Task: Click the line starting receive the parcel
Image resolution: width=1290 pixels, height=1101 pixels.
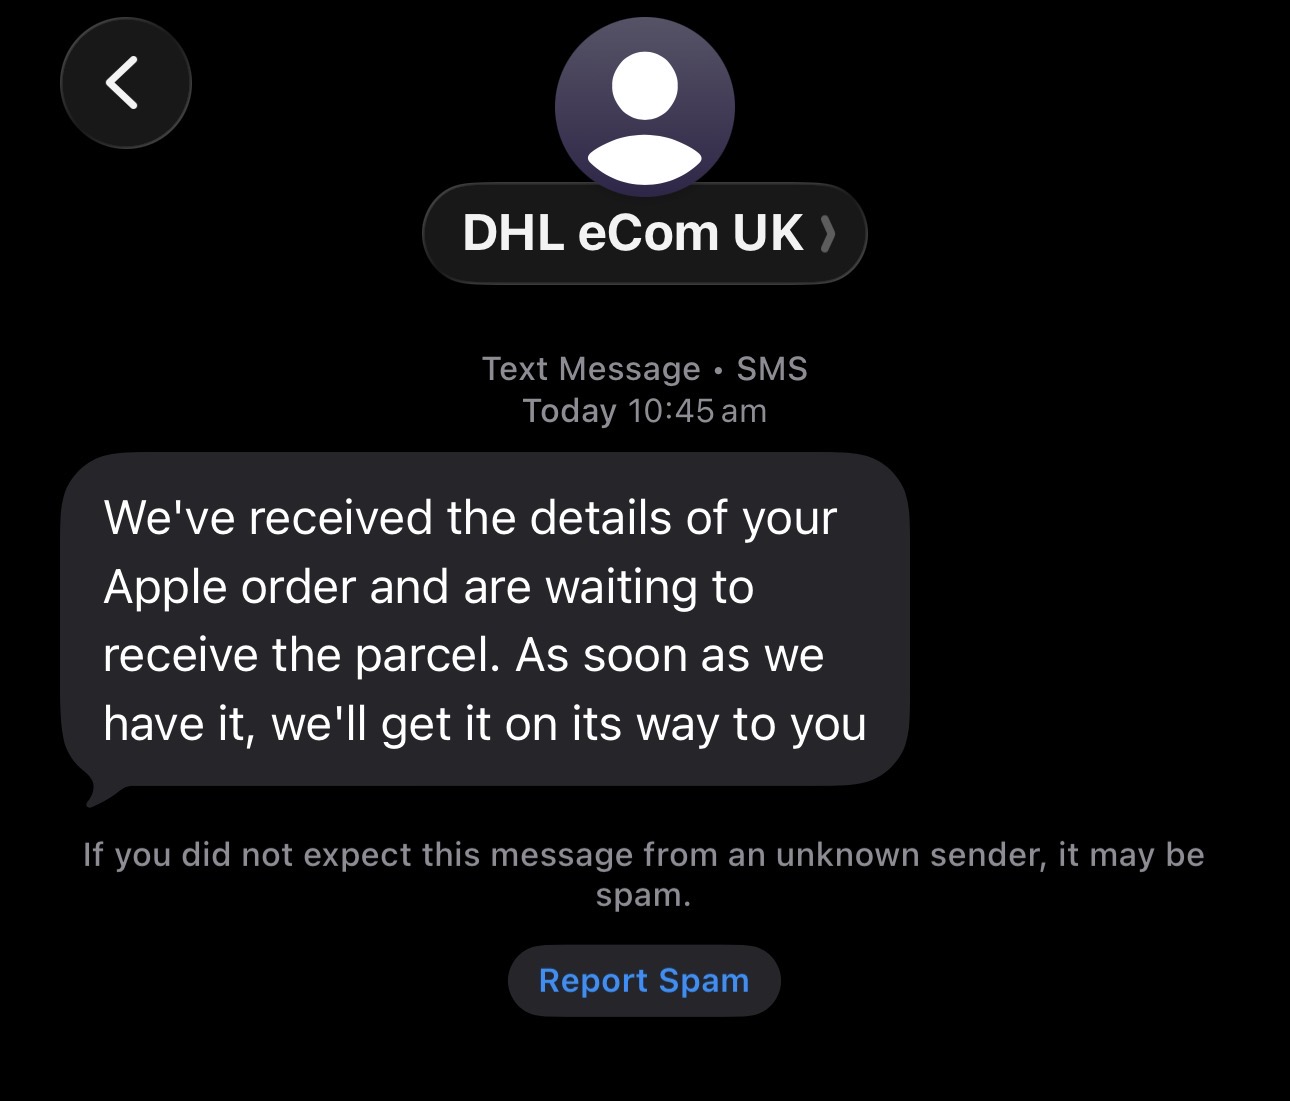Action: pyautogui.click(x=464, y=656)
